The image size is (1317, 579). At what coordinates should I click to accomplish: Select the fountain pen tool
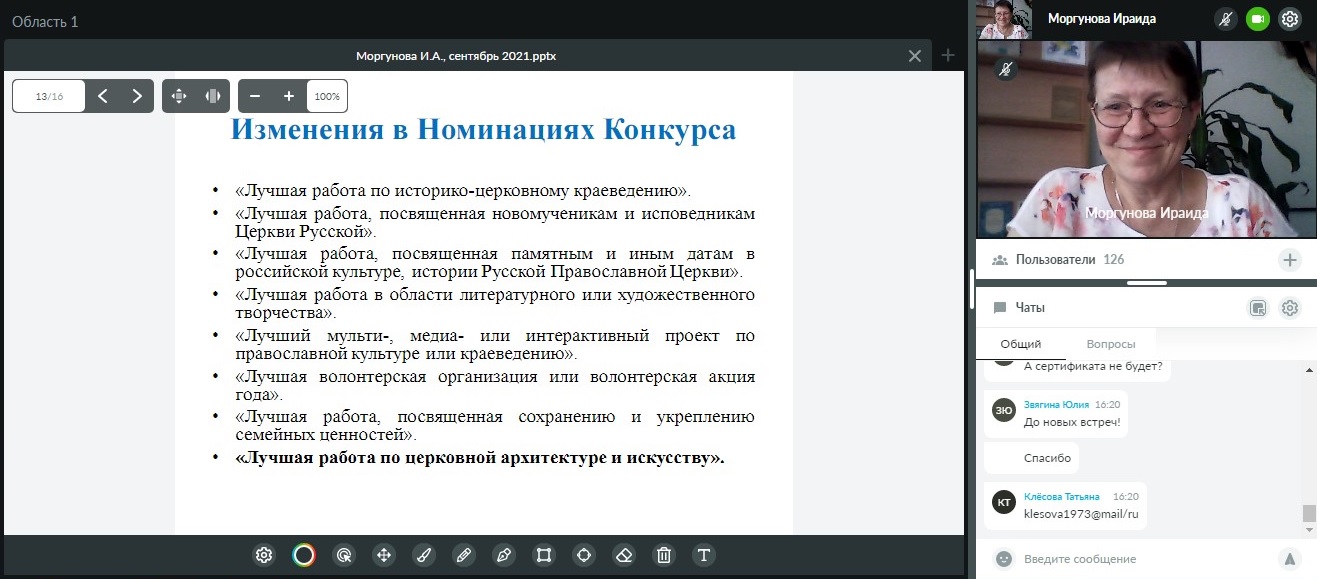(x=504, y=555)
